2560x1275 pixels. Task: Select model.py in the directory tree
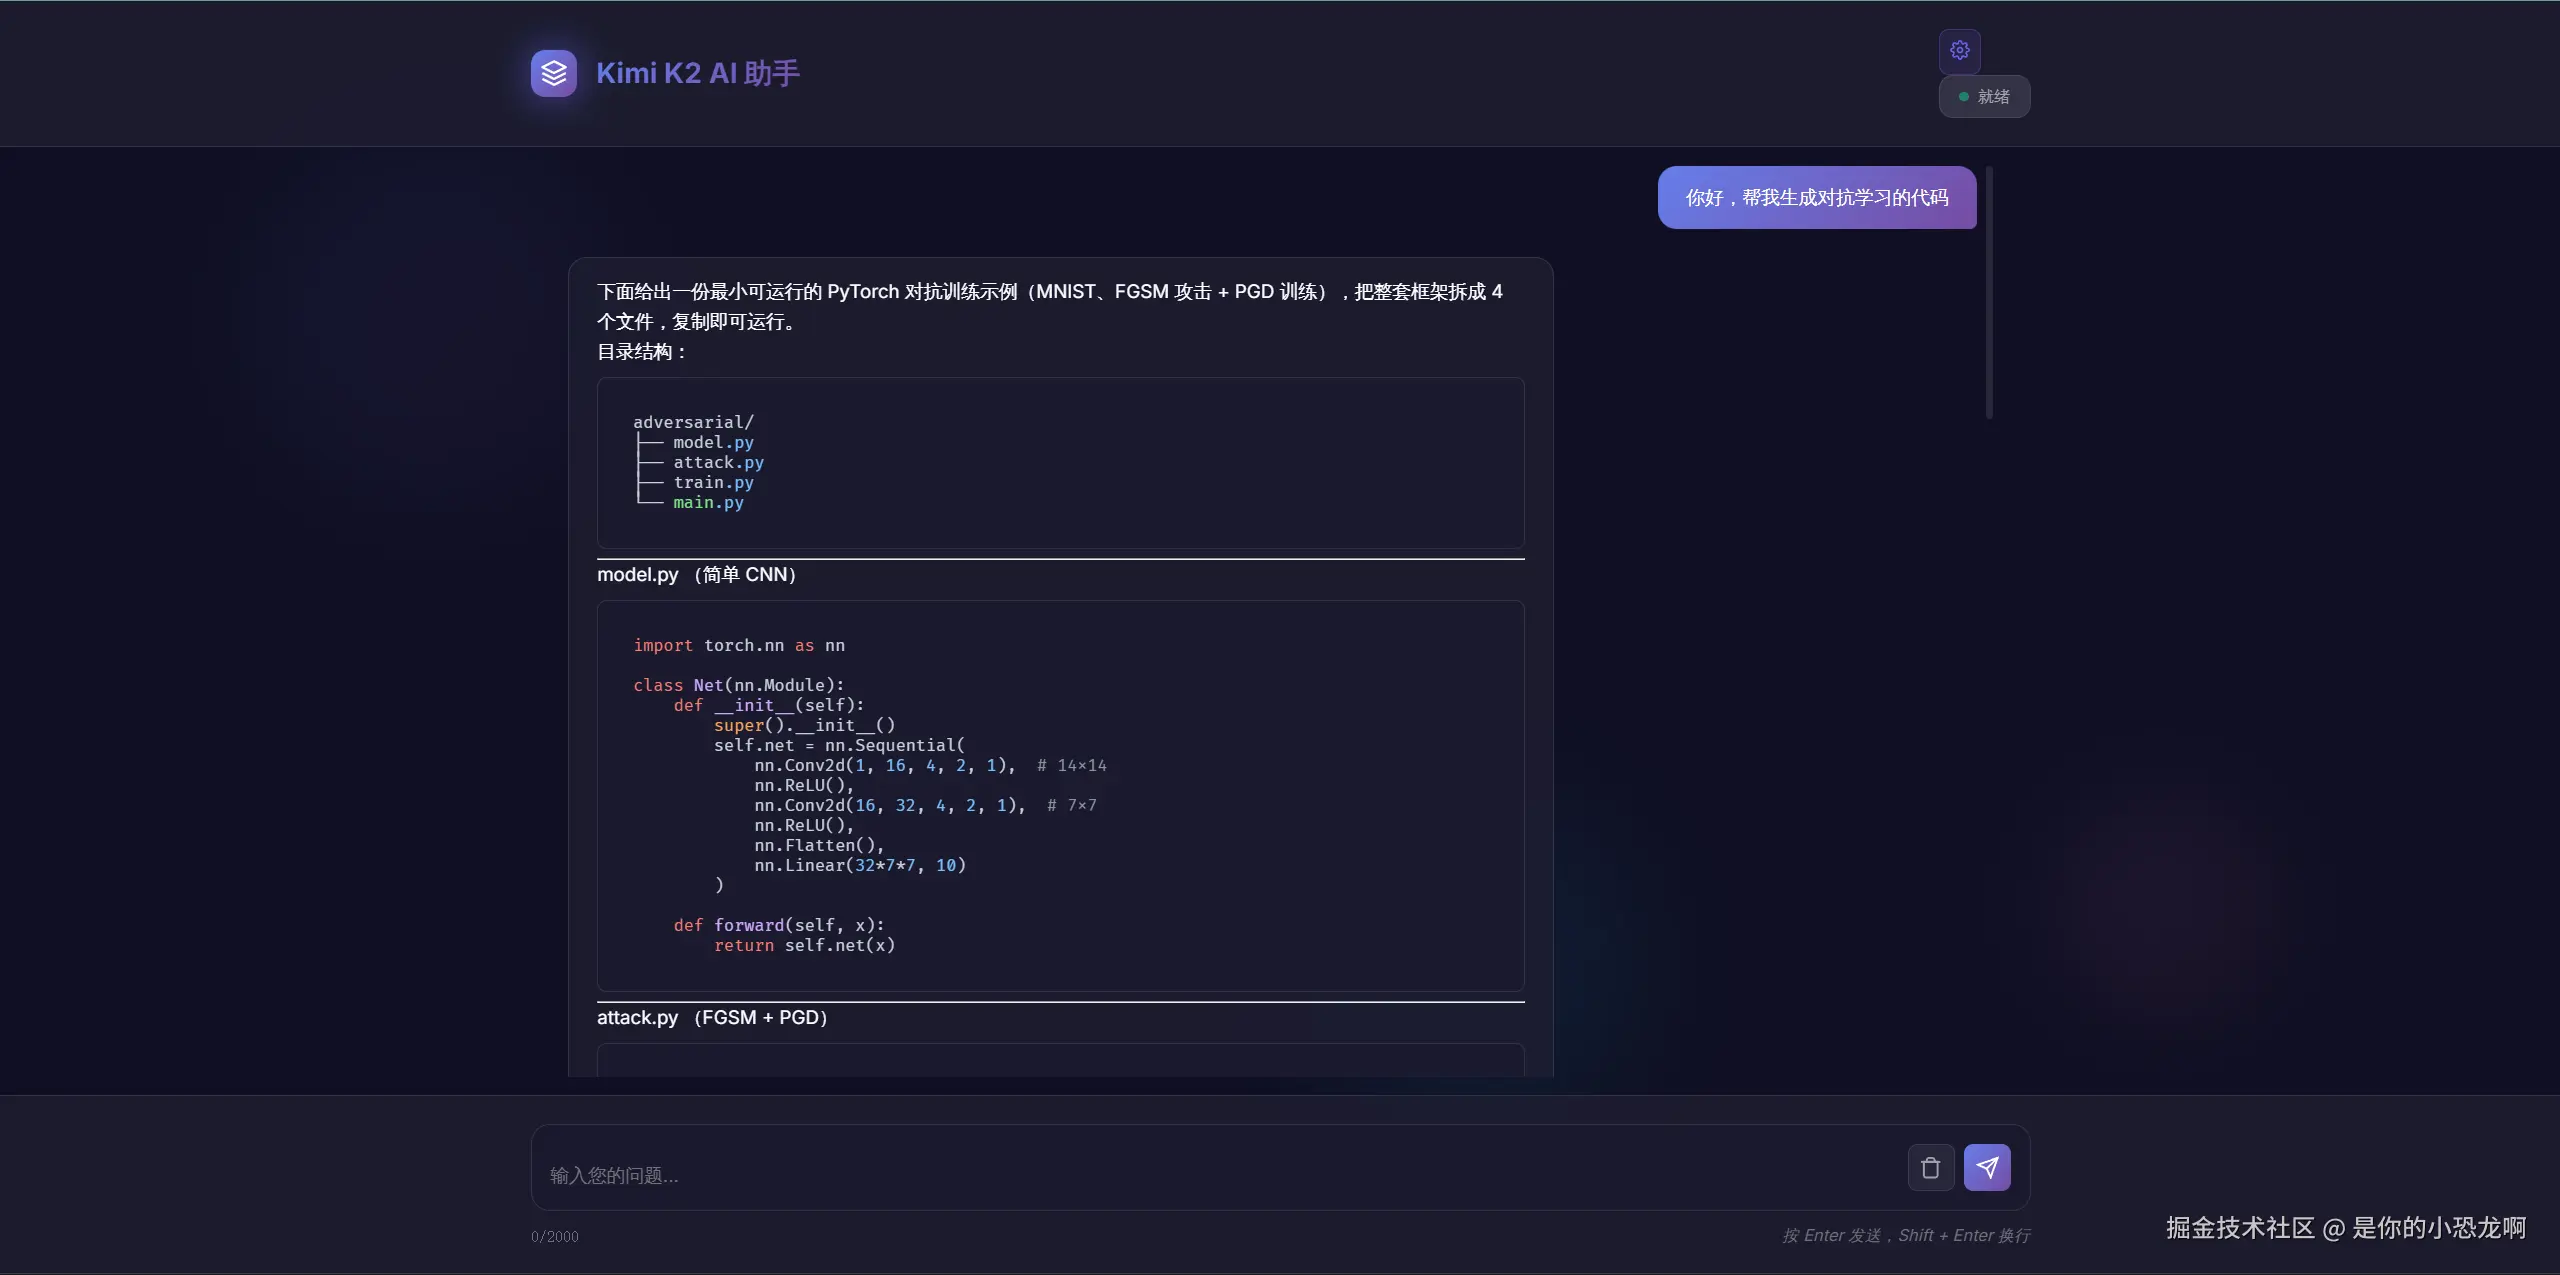tap(713, 442)
